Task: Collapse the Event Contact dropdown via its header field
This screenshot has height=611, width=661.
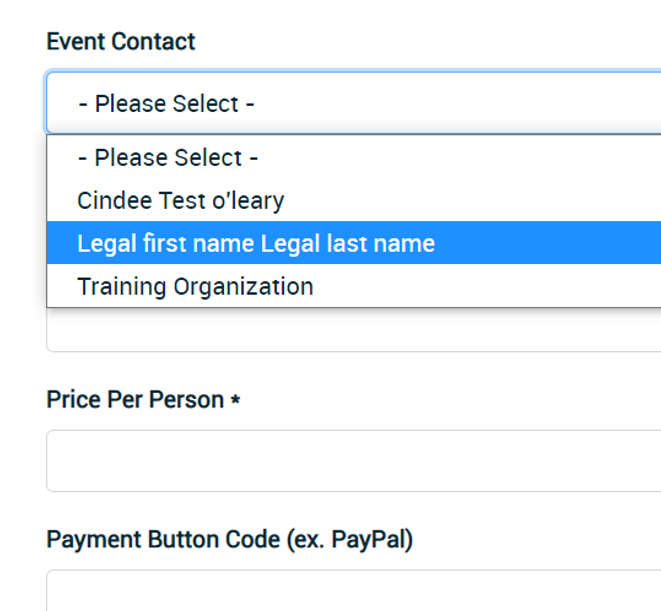Action: pyautogui.click(x=350, y=103)
